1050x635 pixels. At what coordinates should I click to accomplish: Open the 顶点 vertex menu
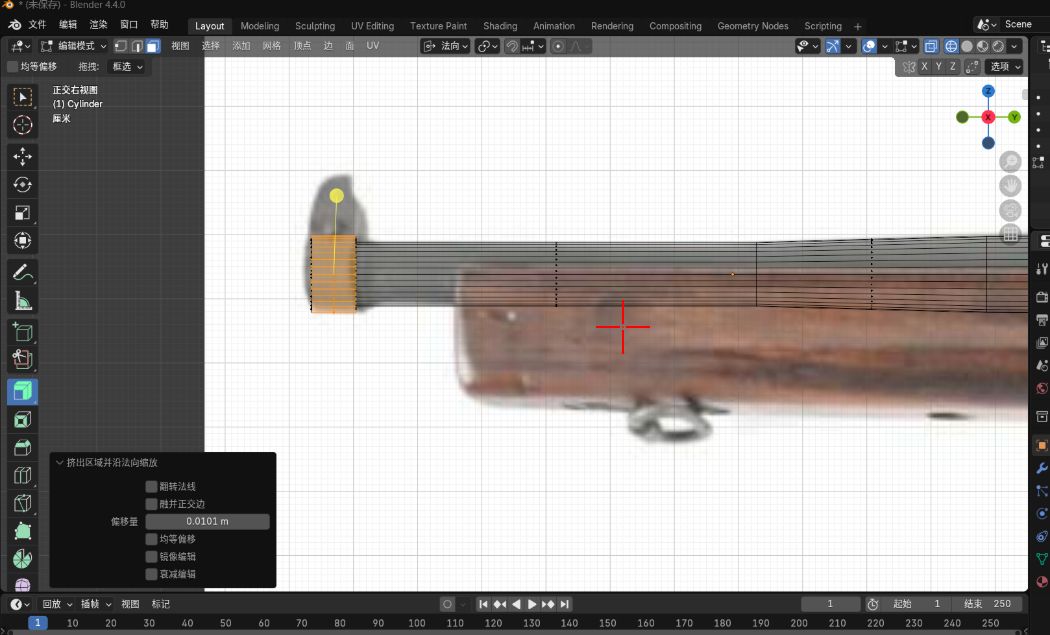tap(302, 46)
